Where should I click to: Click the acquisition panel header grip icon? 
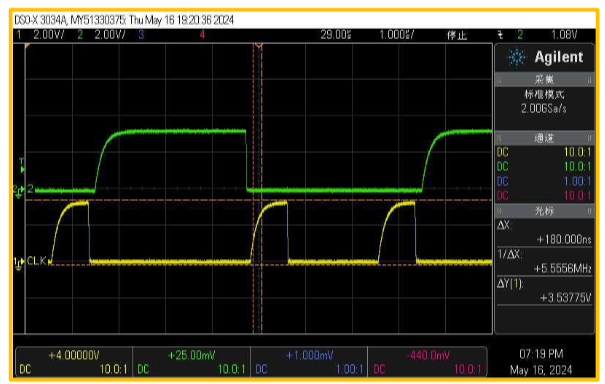(499, 80)
